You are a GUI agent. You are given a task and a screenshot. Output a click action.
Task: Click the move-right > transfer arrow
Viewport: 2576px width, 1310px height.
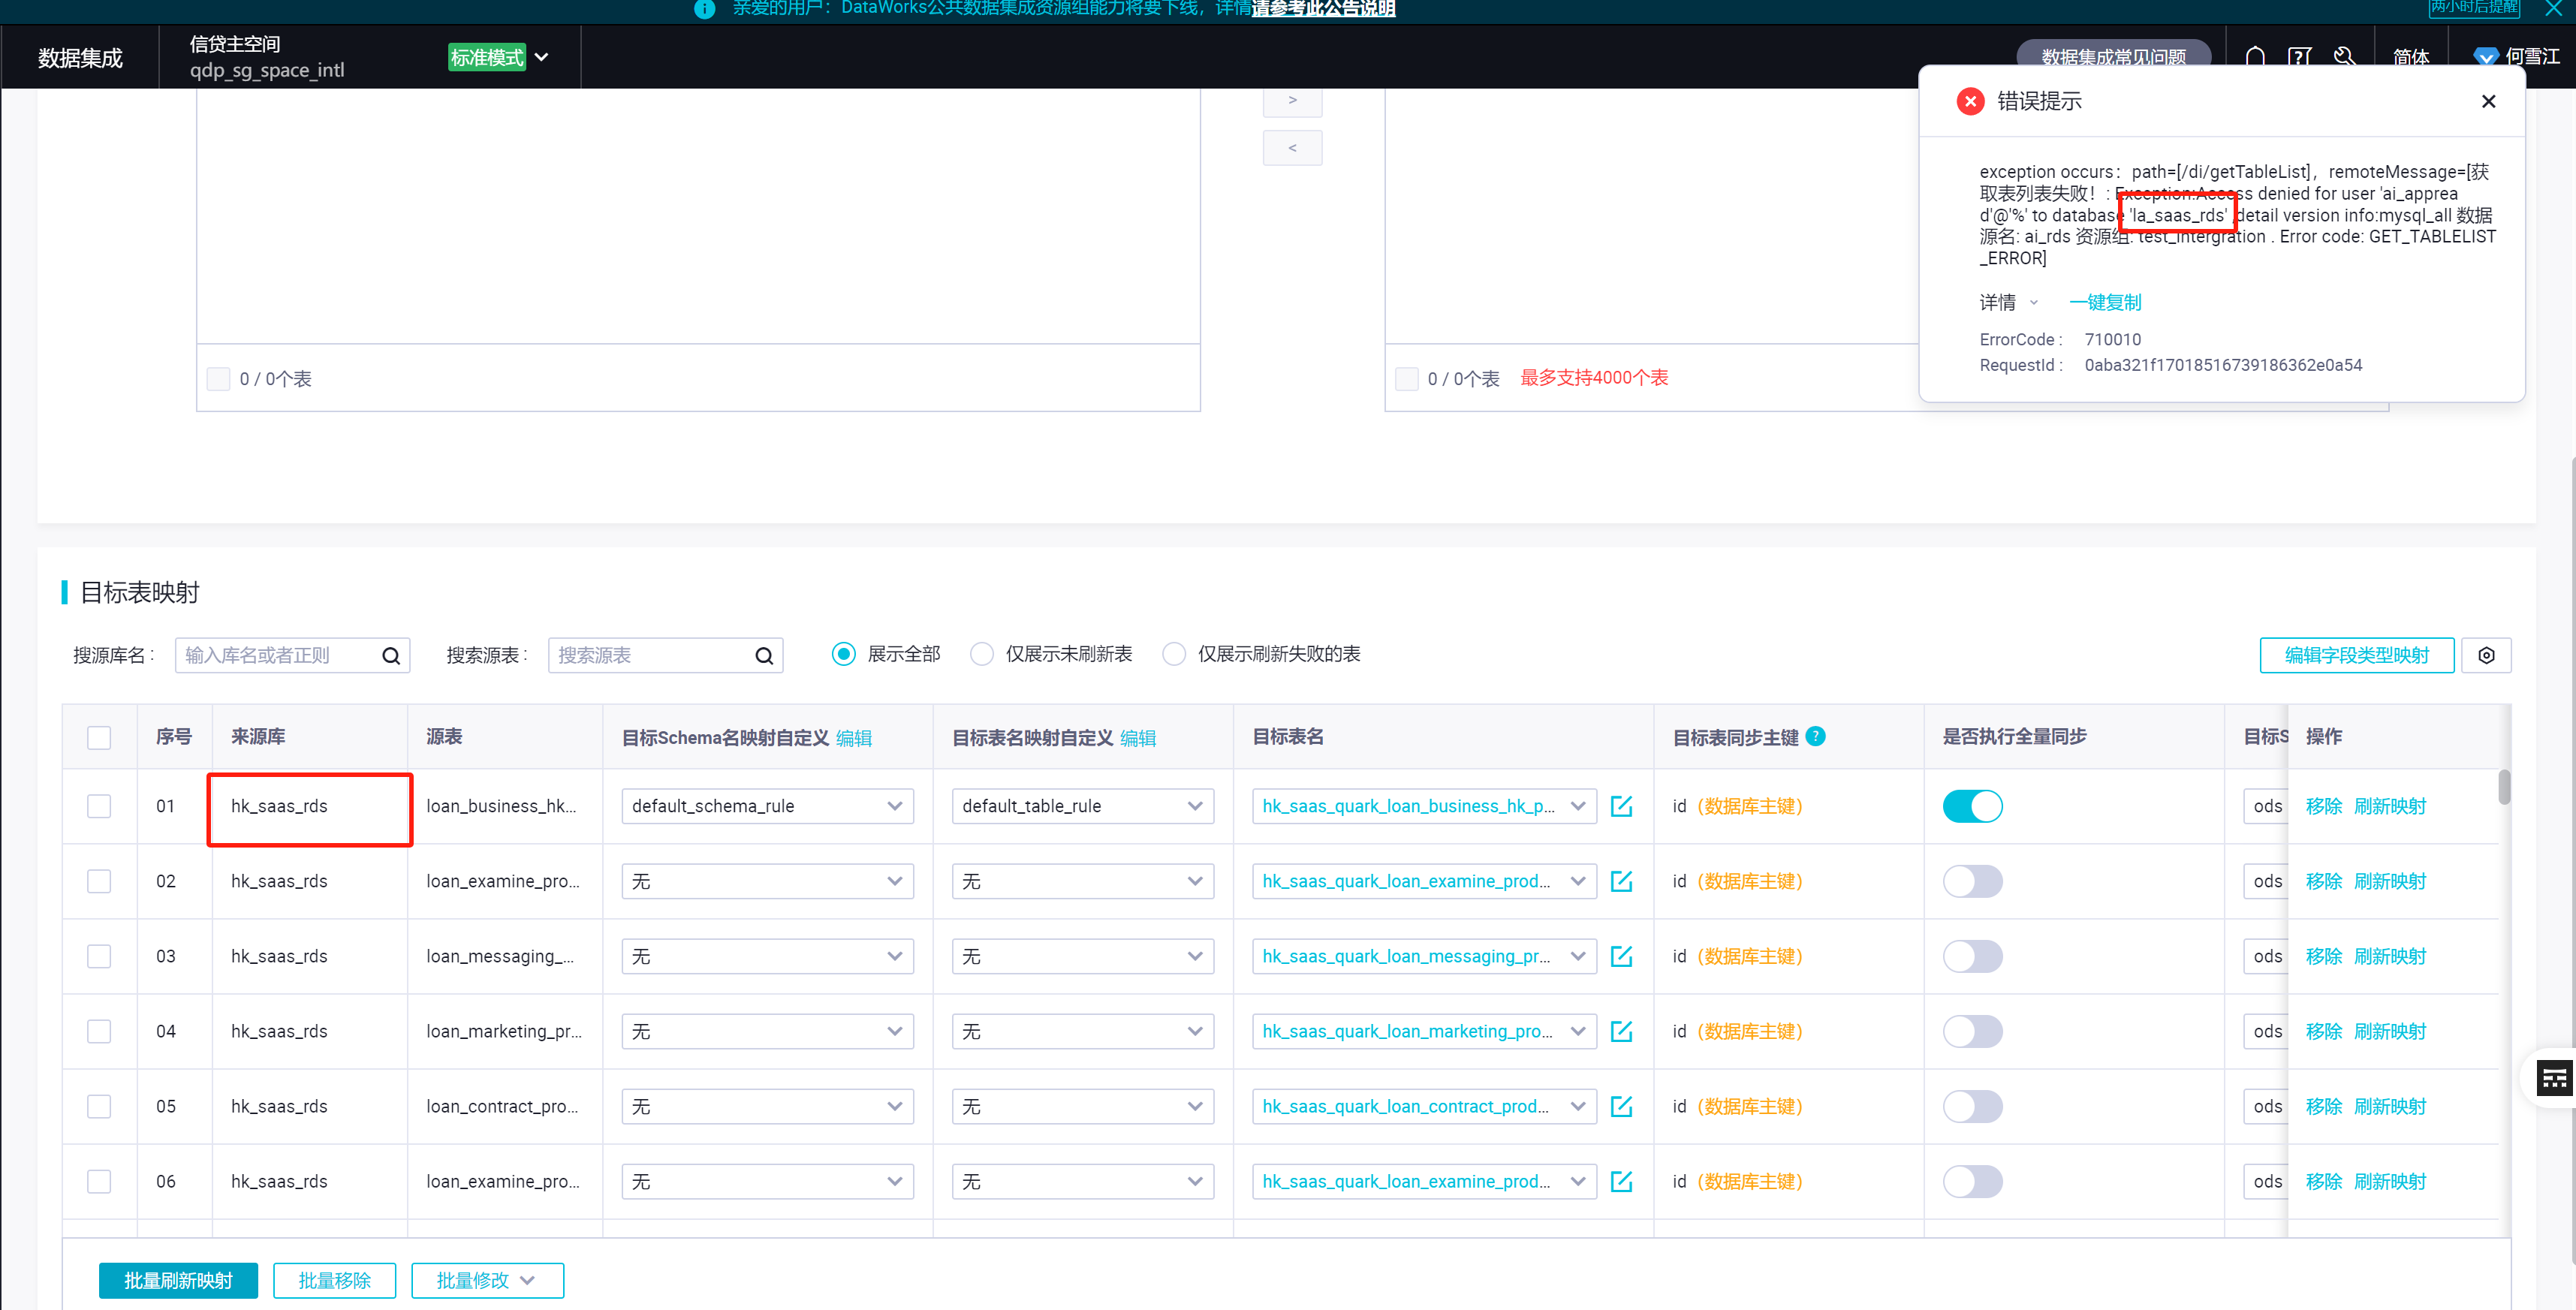click(x=1292, y=100)
